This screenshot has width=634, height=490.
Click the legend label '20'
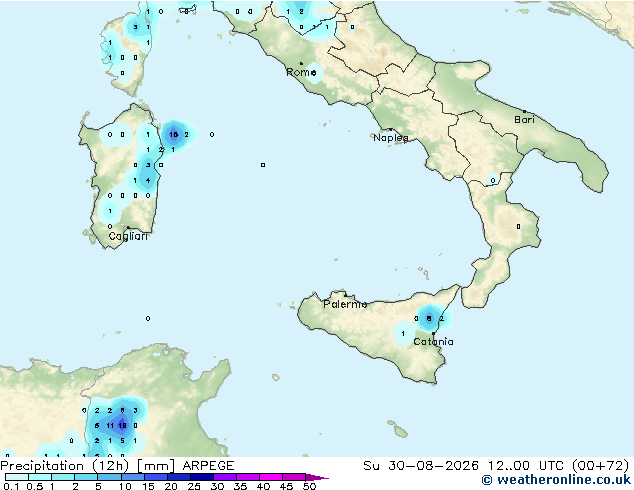171,486
